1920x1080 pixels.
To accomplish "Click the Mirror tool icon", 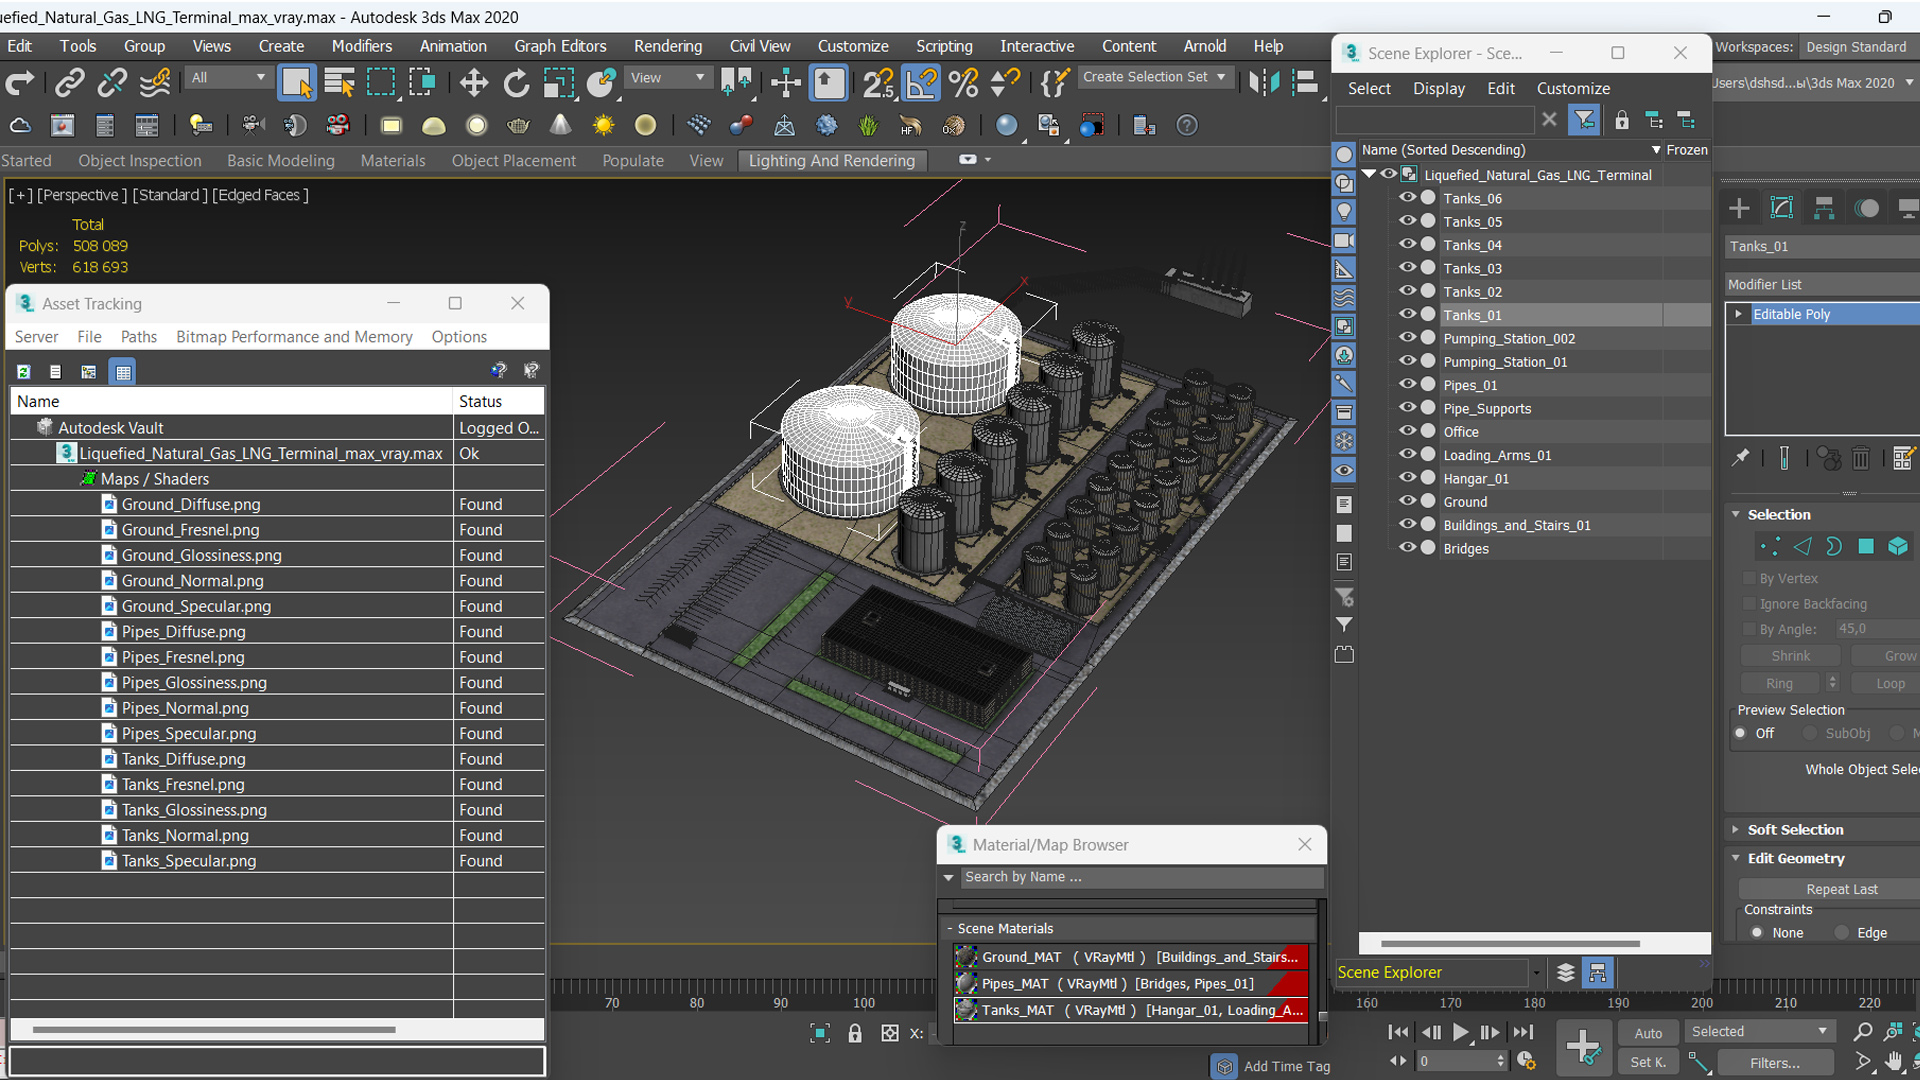I will [1263, 83].
